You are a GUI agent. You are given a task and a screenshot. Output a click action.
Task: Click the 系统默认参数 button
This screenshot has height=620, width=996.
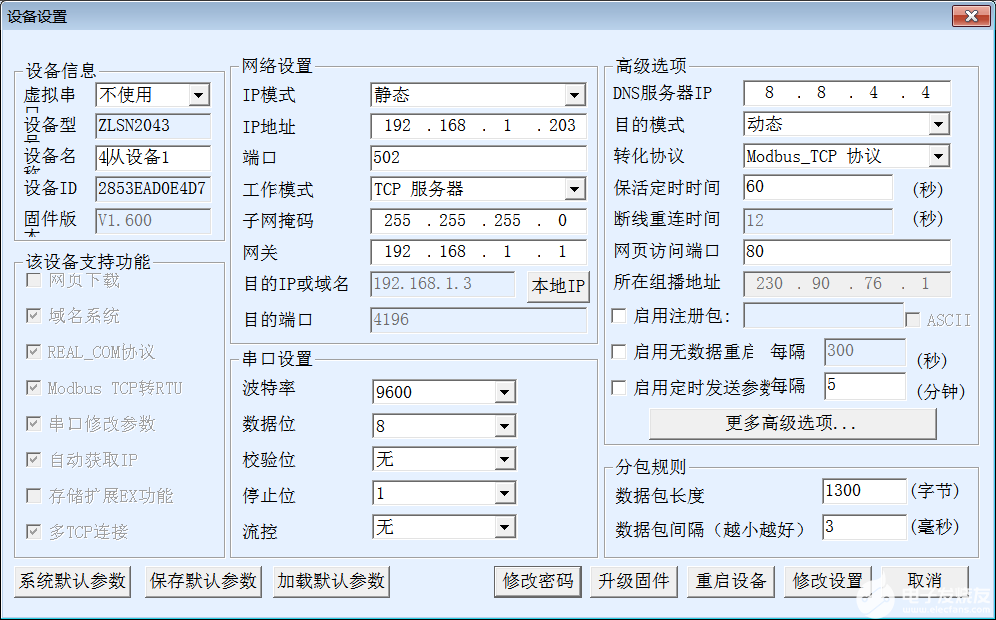72,581
